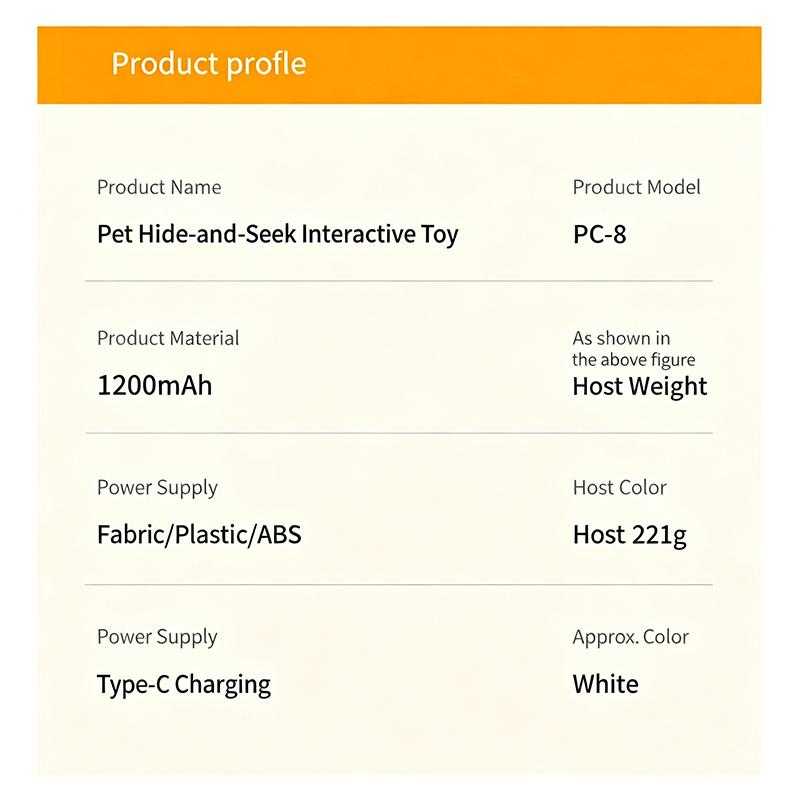Click the Power Supply label above Type-C Charging
Screen dimensions: 800x800
[x=157, y=637]
